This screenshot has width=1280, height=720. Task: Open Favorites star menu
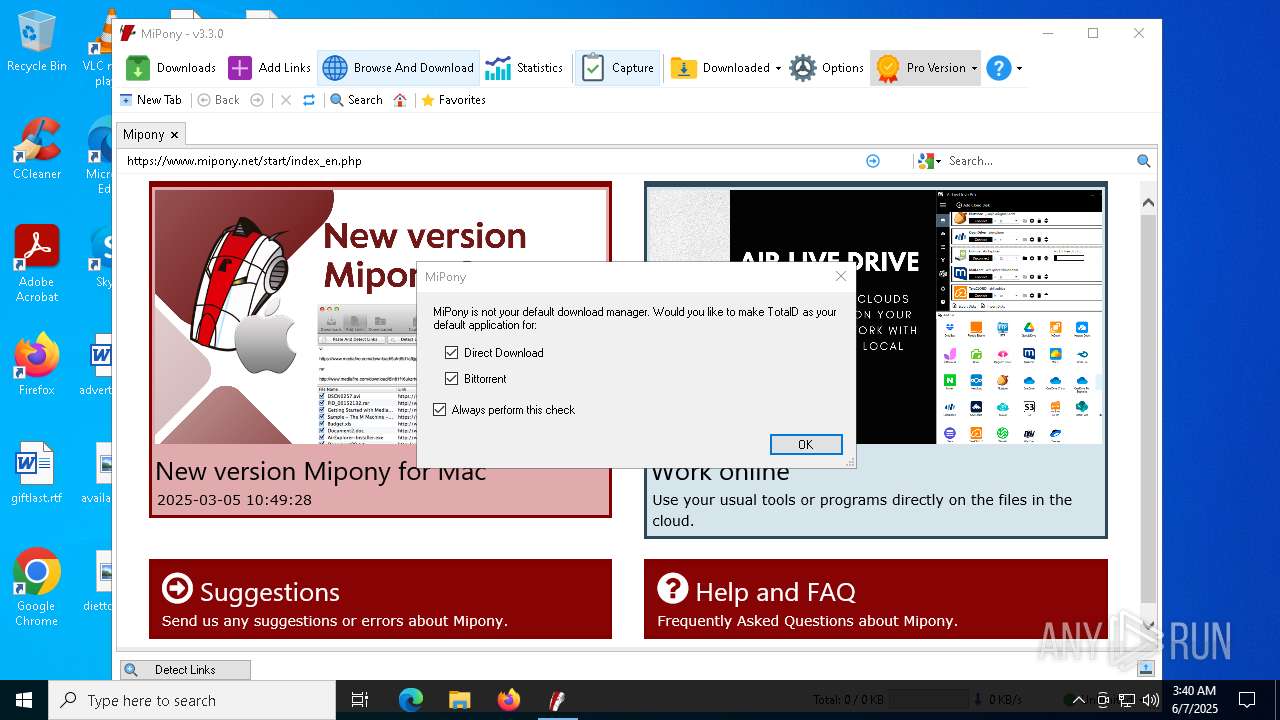pos(453,100)
